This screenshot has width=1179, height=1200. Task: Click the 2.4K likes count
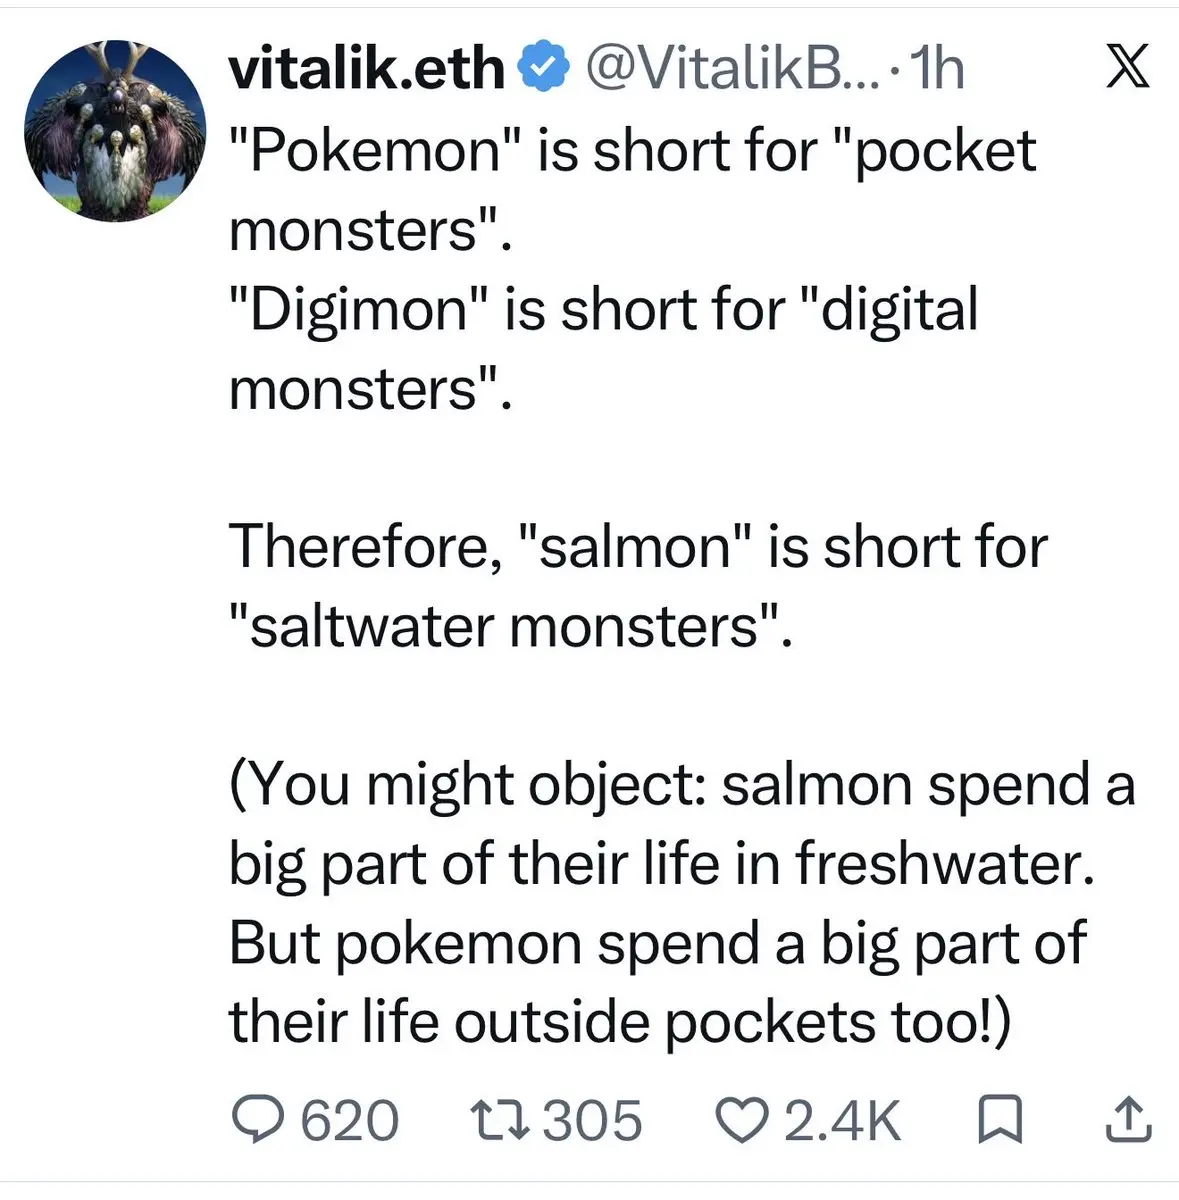point(843,1120)
